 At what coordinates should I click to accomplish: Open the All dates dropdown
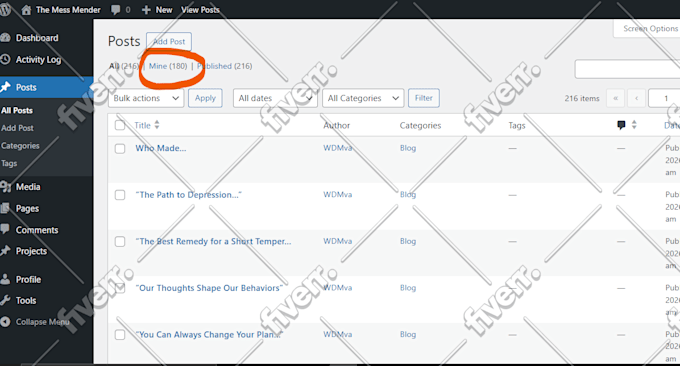tap(275, 98)
